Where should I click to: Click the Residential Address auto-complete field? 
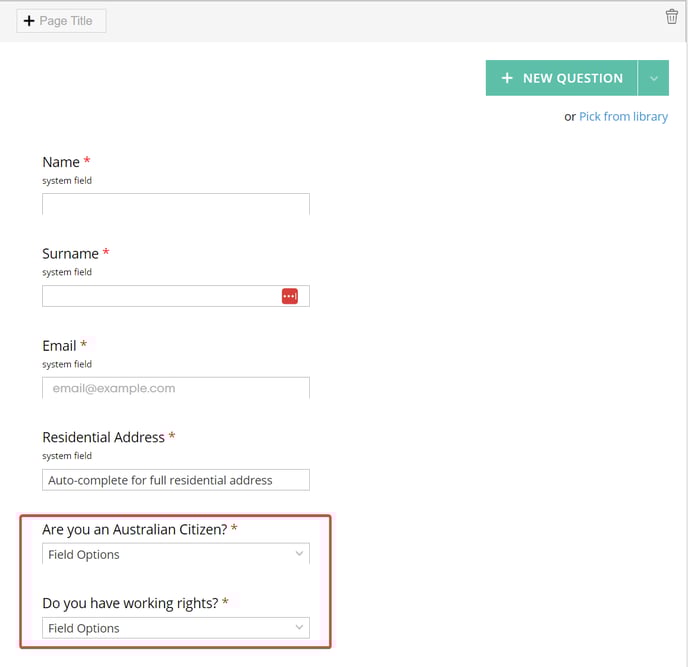click(176, 480)
